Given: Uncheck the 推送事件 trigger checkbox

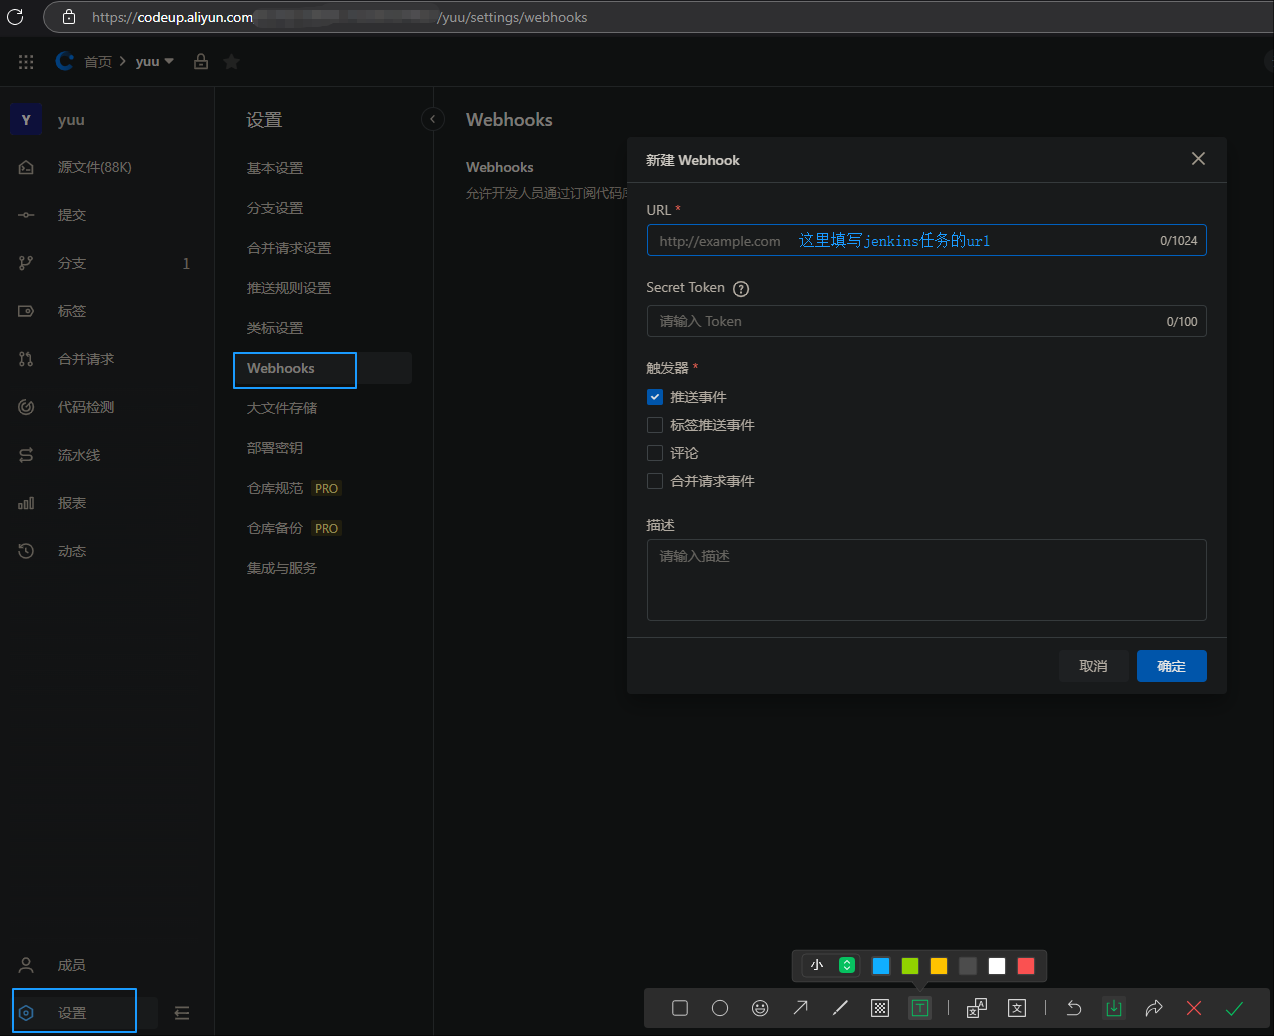Looking at the screenshot, I should (655, 397).
